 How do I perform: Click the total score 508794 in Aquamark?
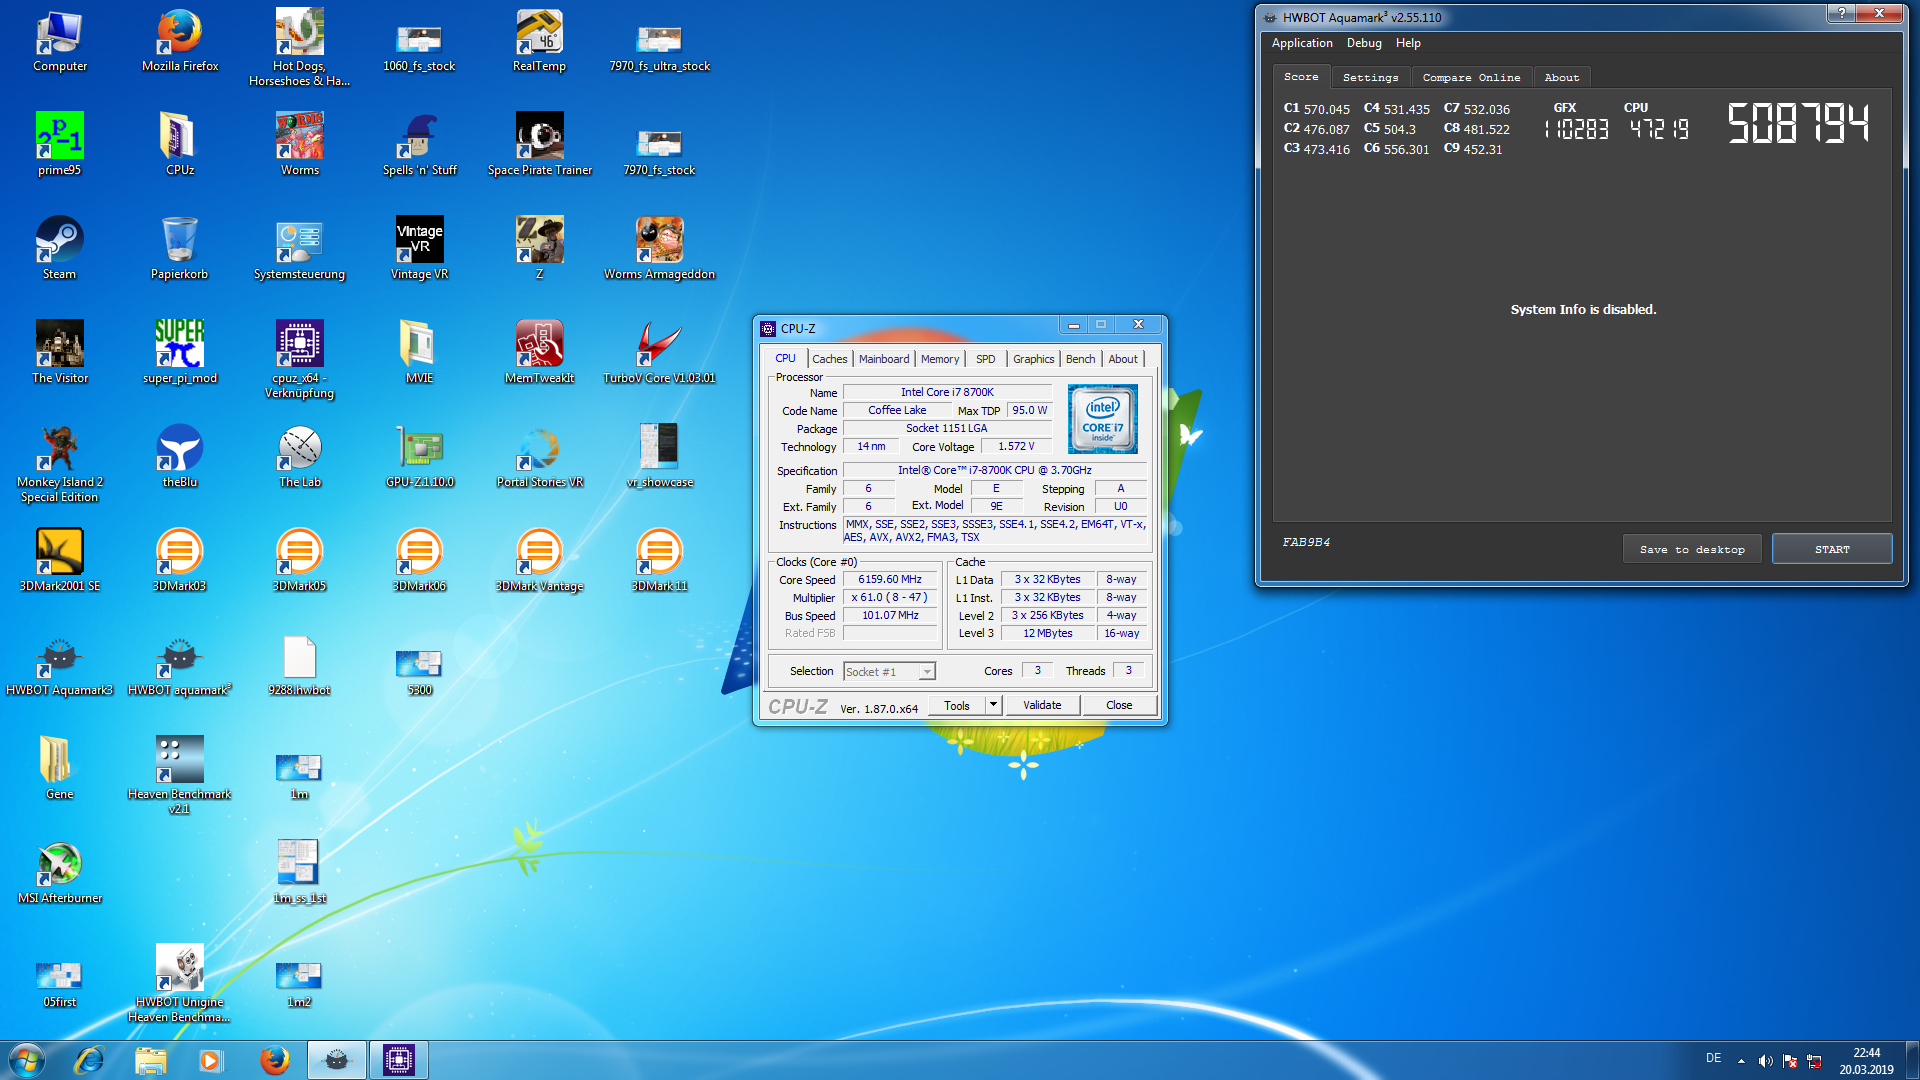coord(1798,124)
